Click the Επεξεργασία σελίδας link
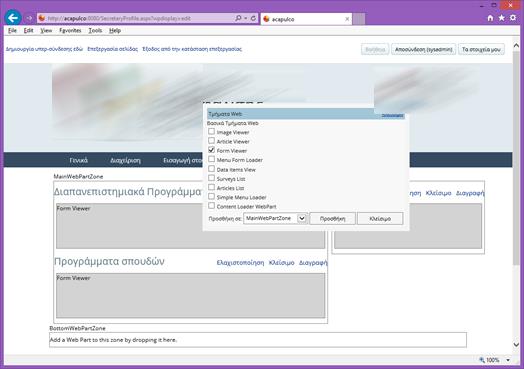This screenshot has width=524, height=369. point(113,49)
